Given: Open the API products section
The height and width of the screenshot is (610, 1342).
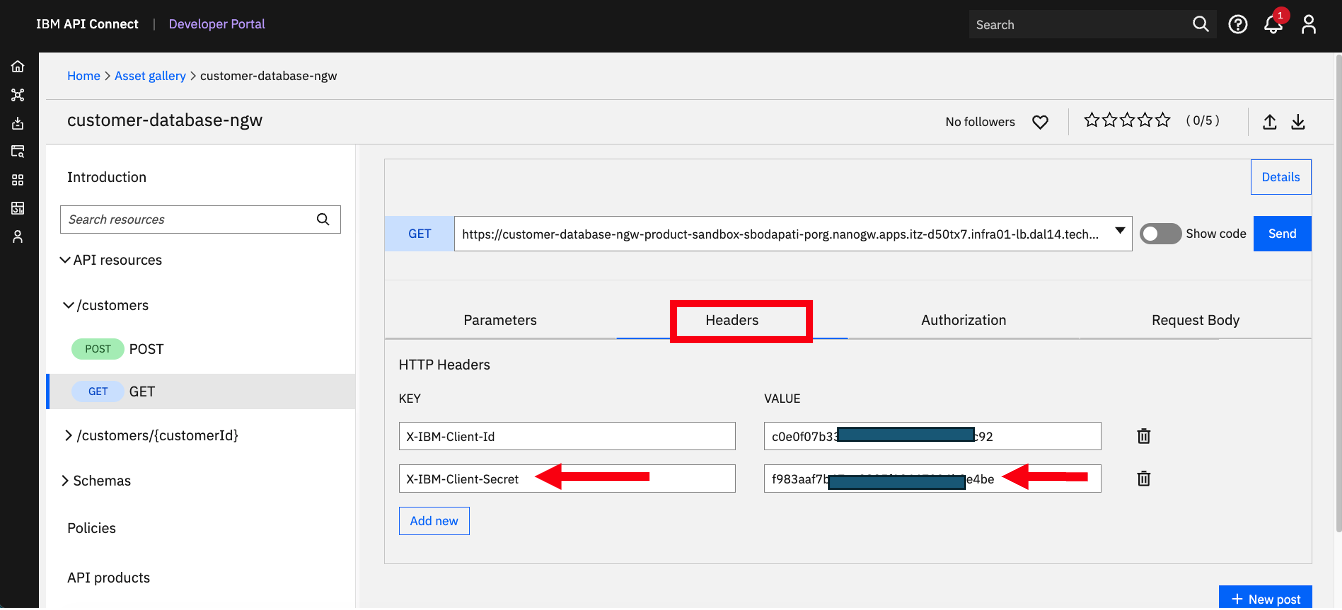Looking at the screenshot, I should click(108, 578).
